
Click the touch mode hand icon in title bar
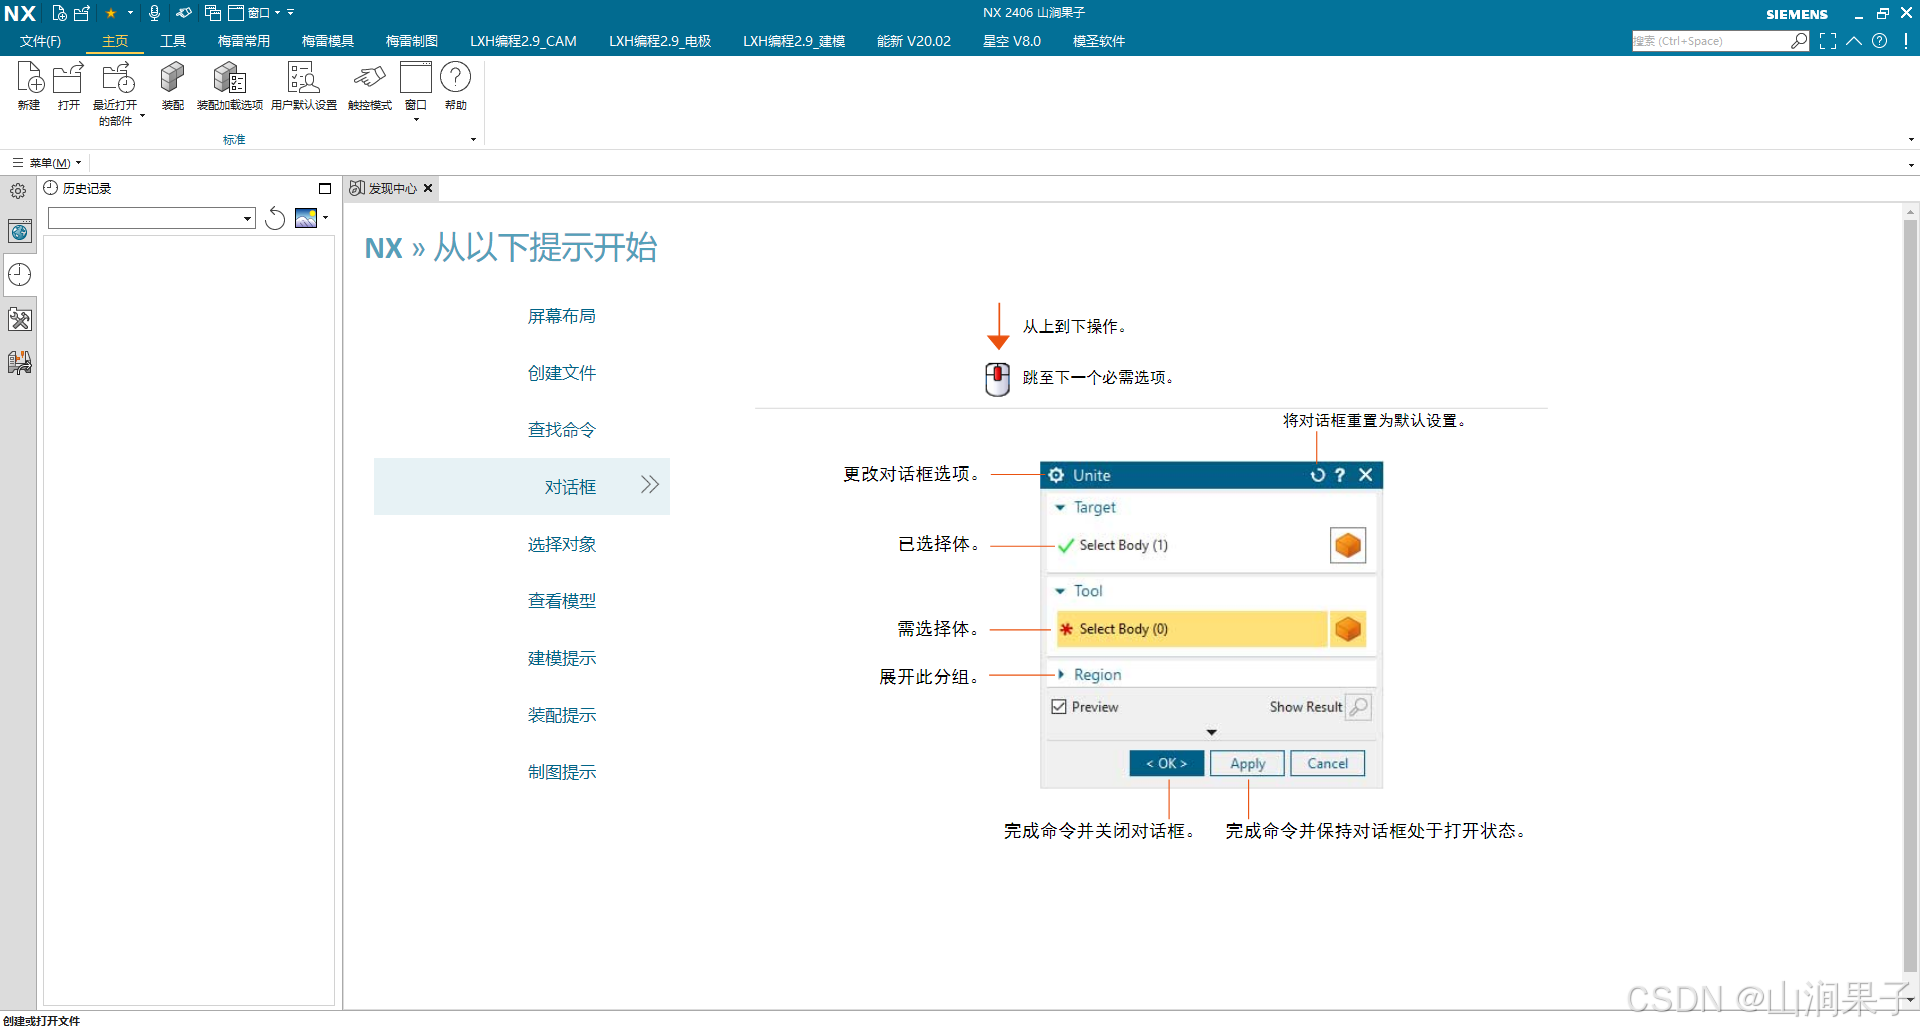click(184, 13)
